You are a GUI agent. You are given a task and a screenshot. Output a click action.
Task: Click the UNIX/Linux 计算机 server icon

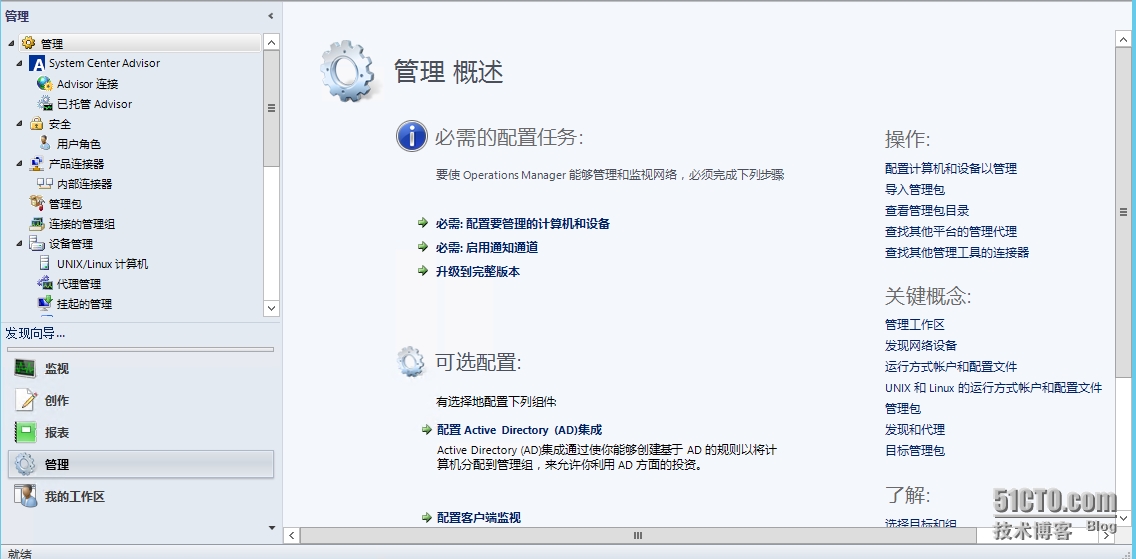point(45,264)
